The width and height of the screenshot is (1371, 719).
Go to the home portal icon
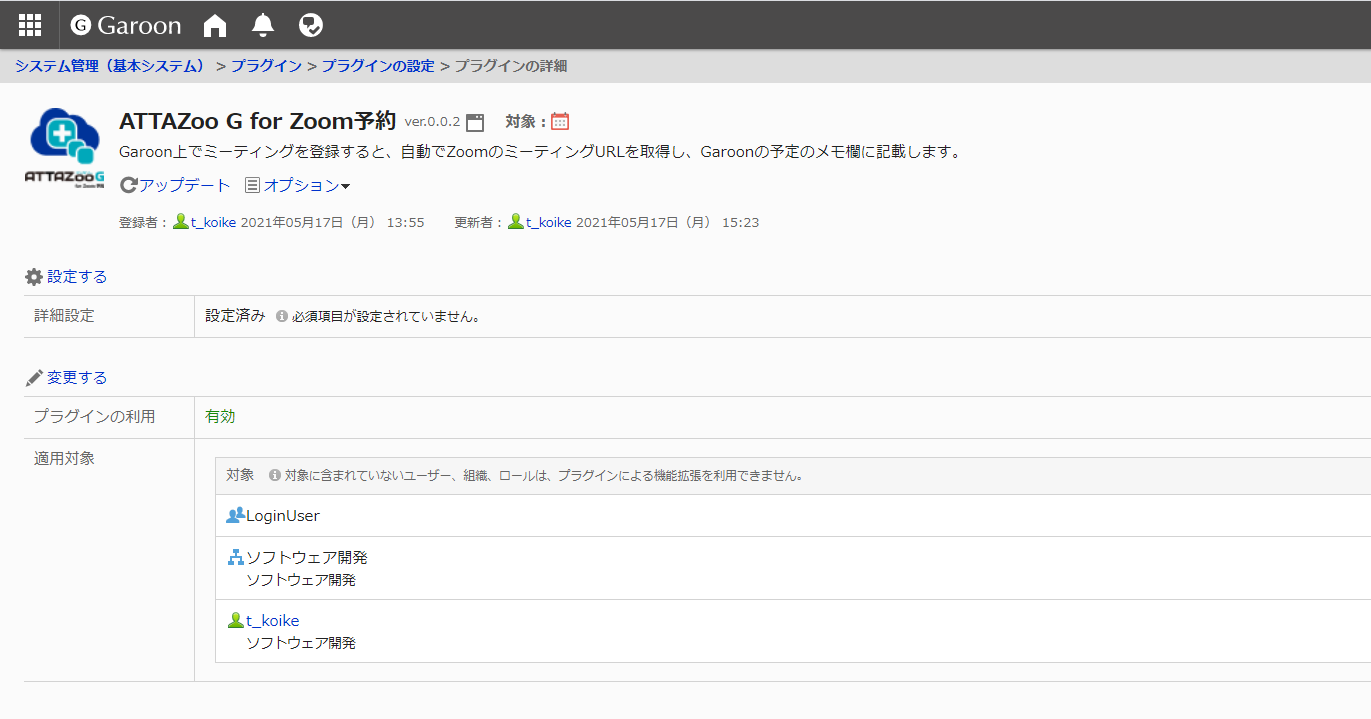point(214,25)
